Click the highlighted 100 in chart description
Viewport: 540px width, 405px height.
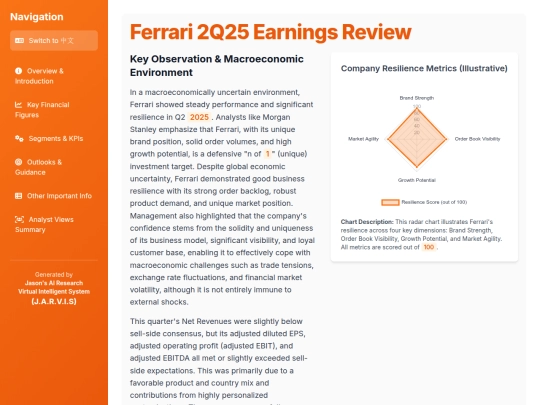pyautogui.click(x=429, y=247)
